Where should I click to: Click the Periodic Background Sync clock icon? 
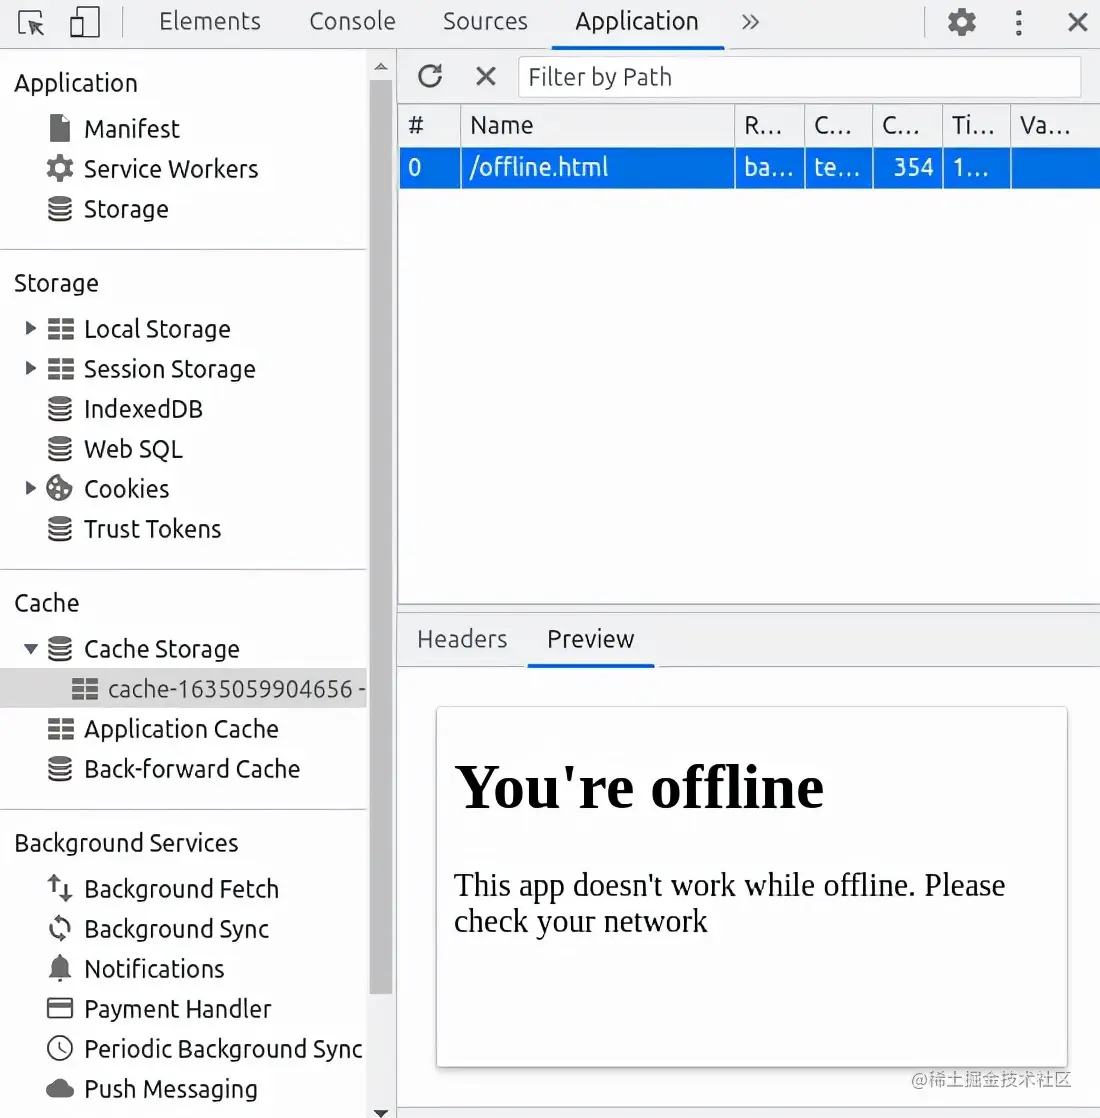coord(60,1048)
